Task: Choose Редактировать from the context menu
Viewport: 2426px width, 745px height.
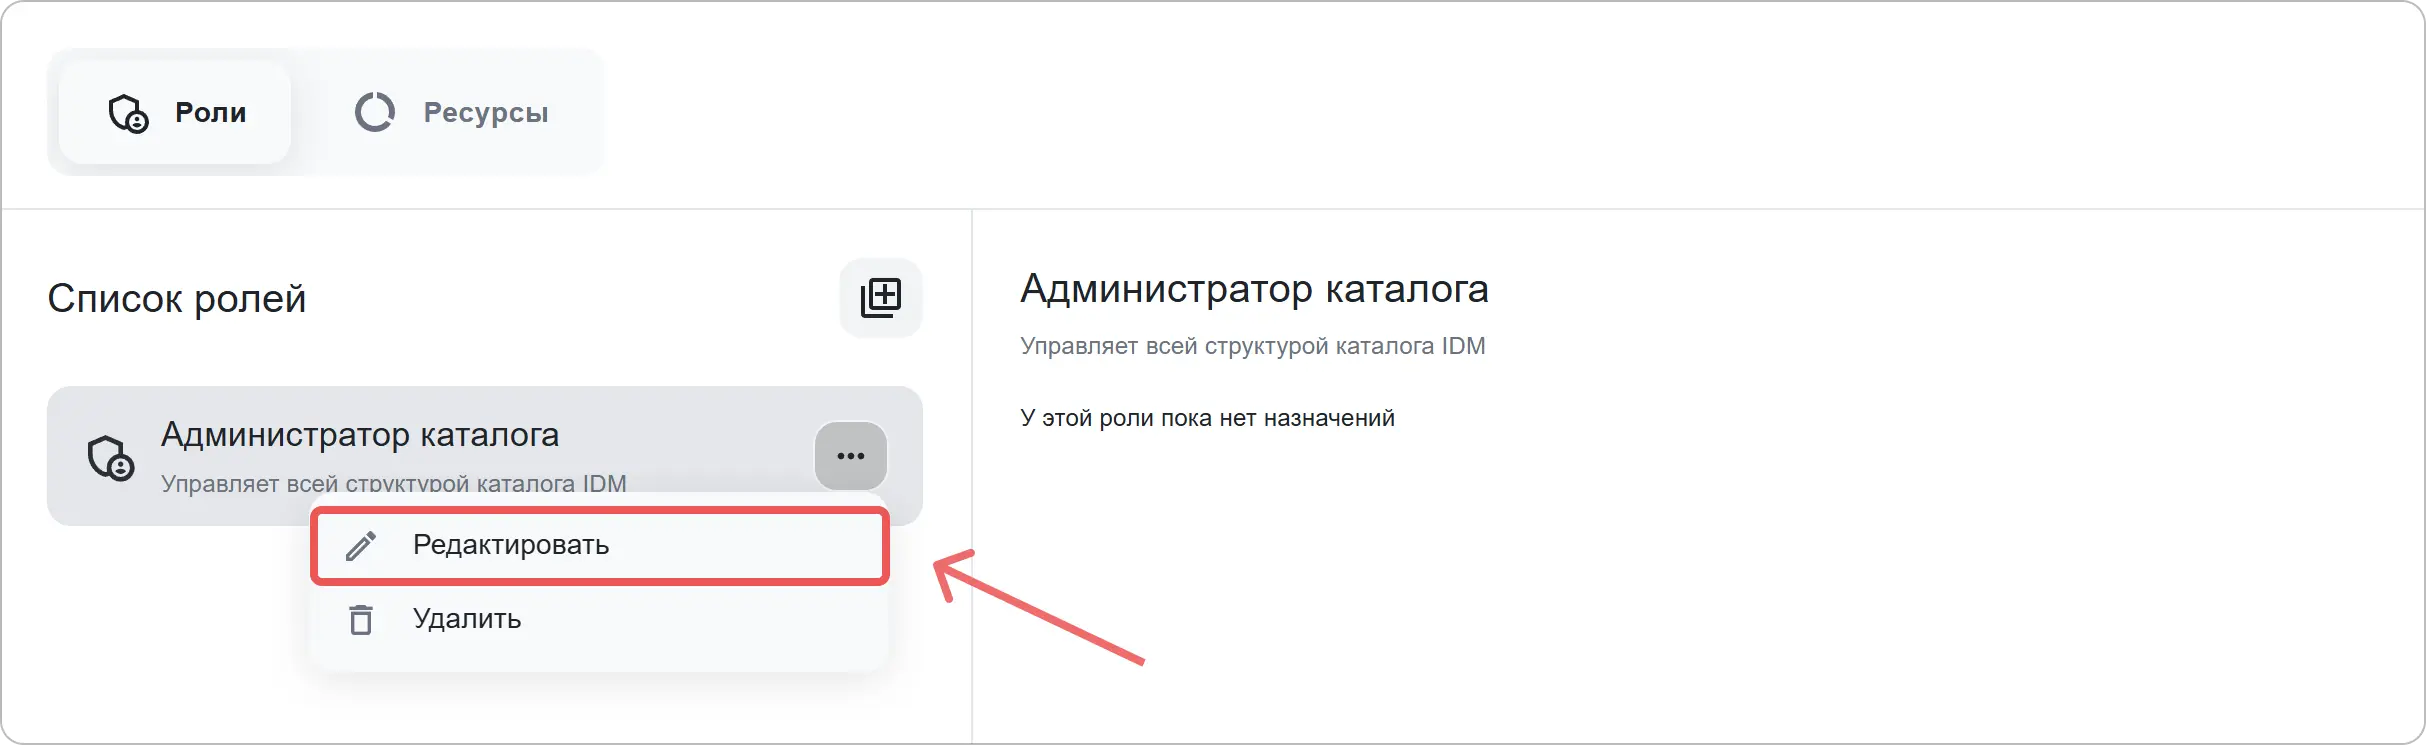Action: coord(600,545)
